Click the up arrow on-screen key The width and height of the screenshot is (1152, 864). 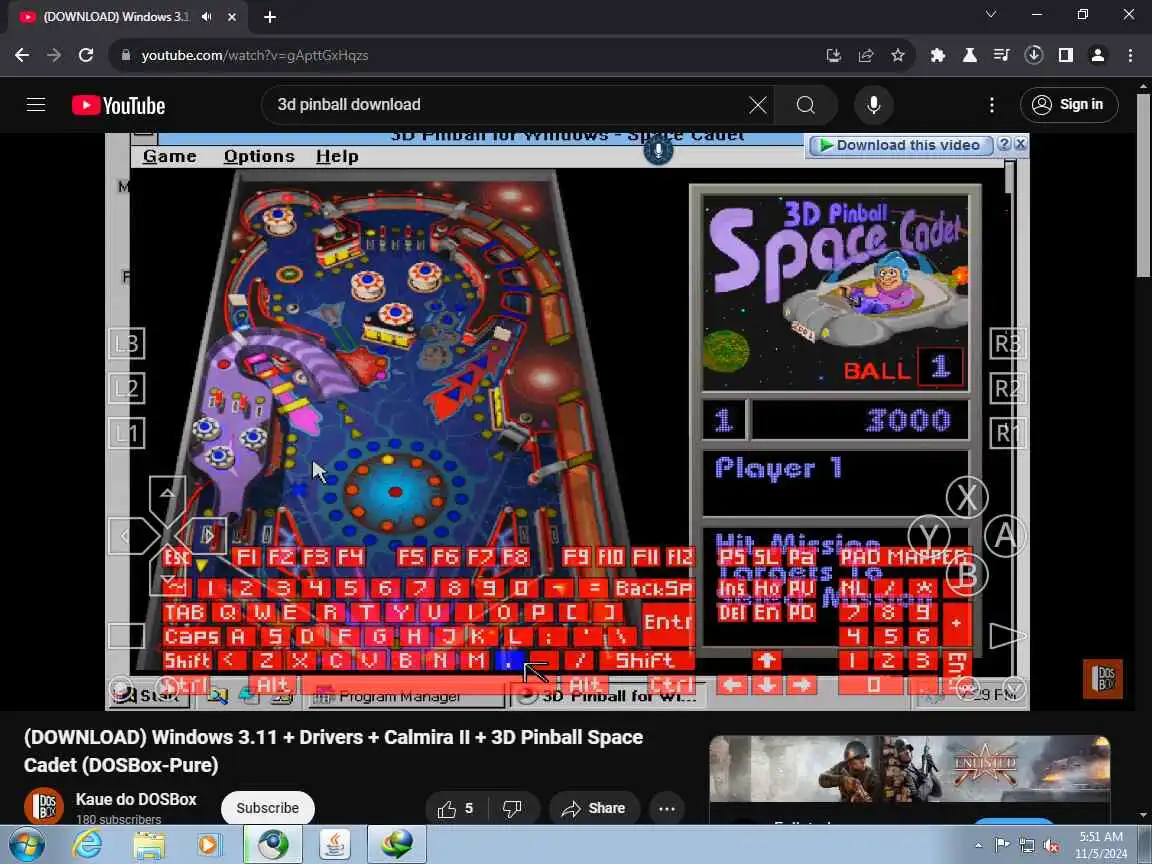(766, 660)
